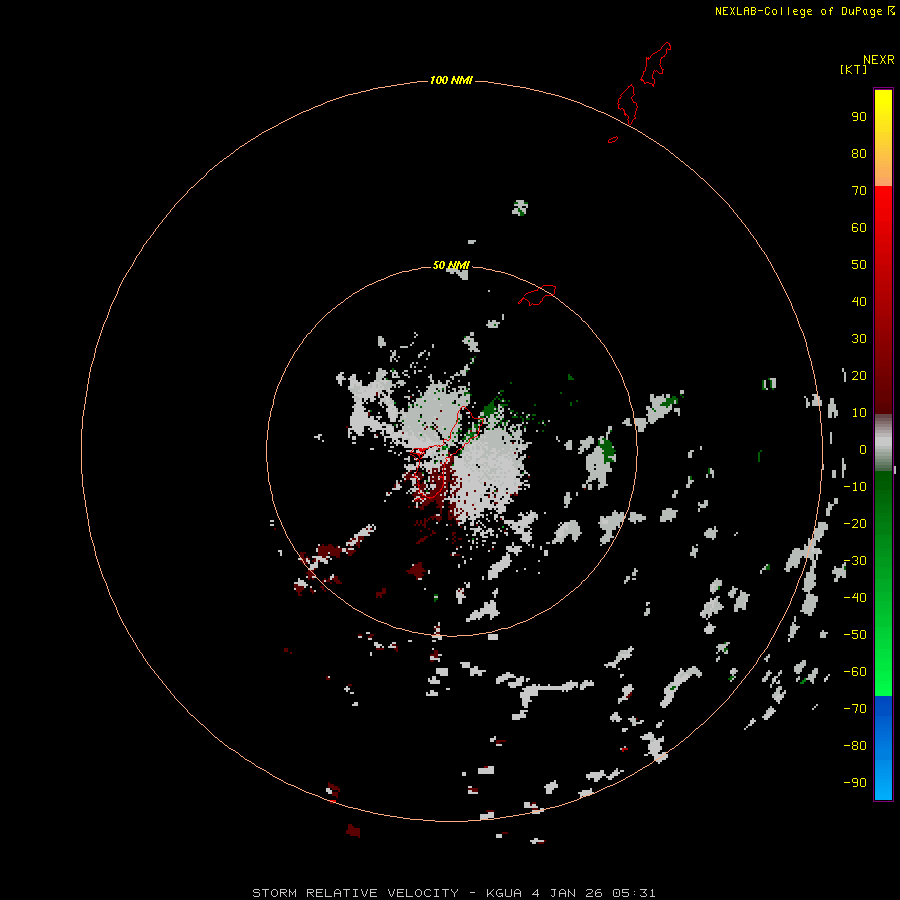Image resolution: width=900 pixels, height=900 pixels.
Task: Click the 50 value on the velocity scale
Action: (859, 265)
